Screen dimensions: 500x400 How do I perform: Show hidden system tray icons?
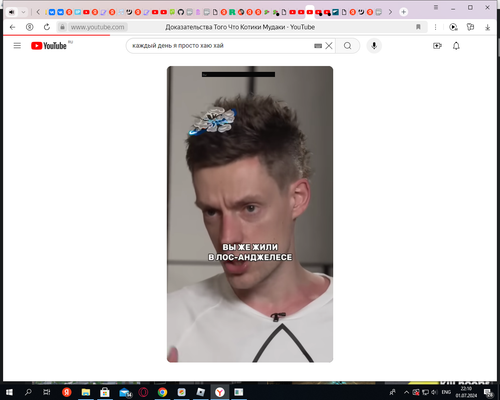coord(406,392)
